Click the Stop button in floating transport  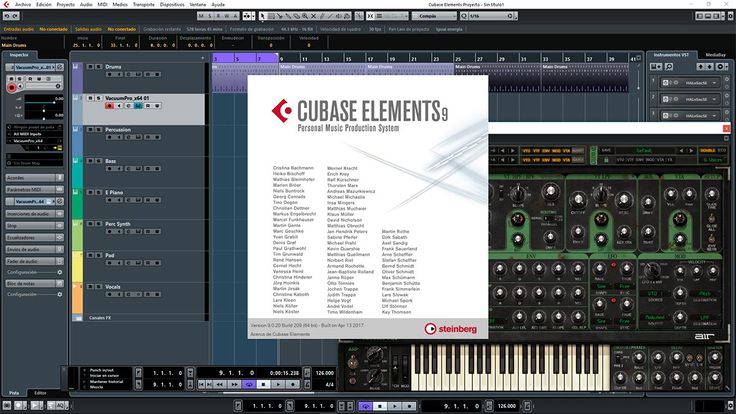[x=263, y=384]
